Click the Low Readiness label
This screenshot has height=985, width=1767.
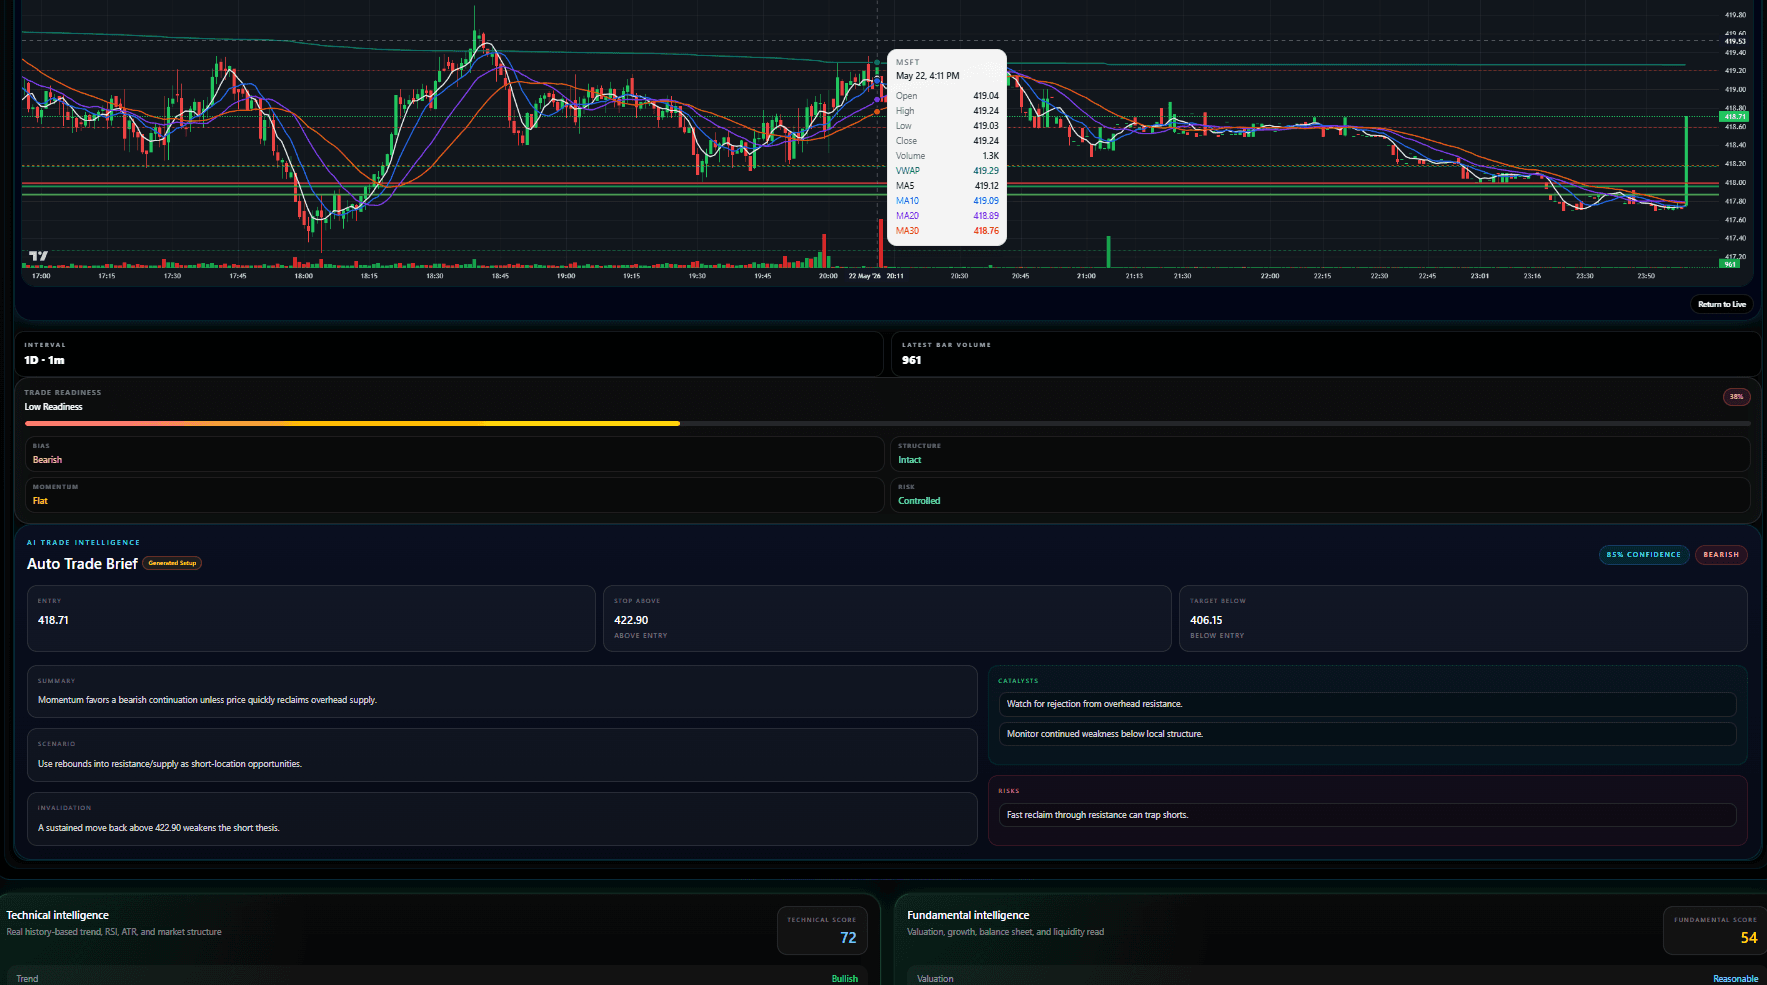(x=53, y=407)
